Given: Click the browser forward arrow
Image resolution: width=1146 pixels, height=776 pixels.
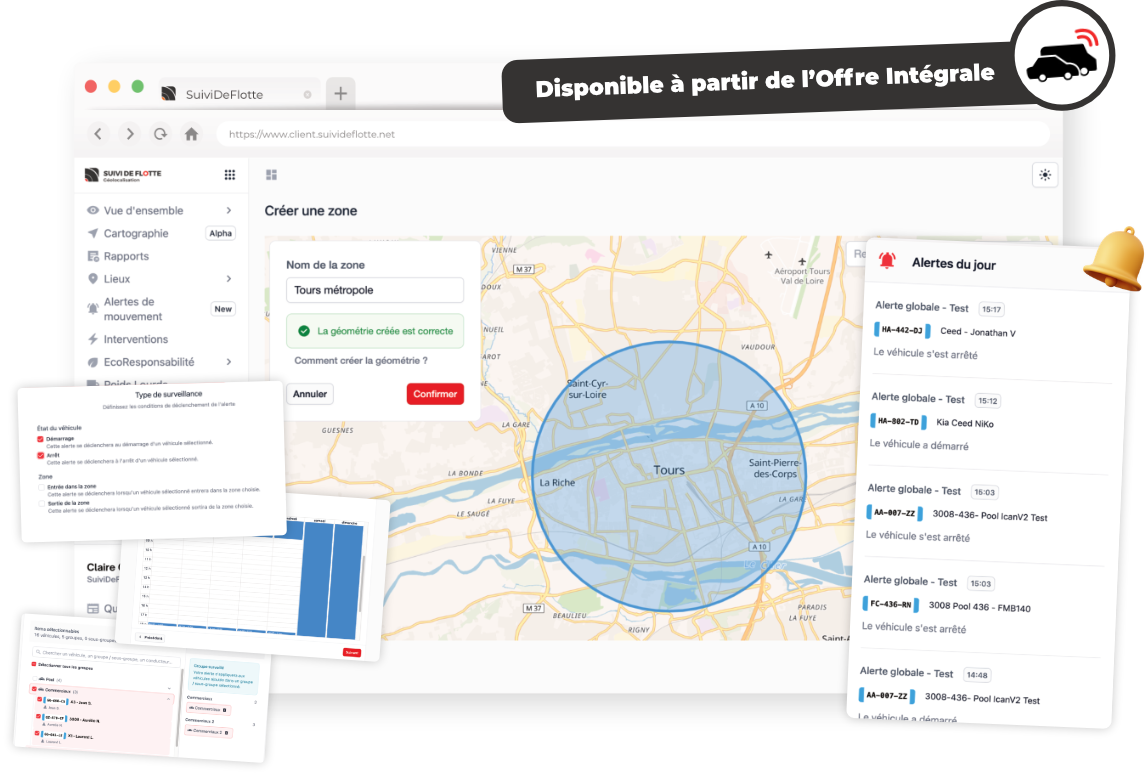Looking at the screenshot, I should [x=130, y=134].
